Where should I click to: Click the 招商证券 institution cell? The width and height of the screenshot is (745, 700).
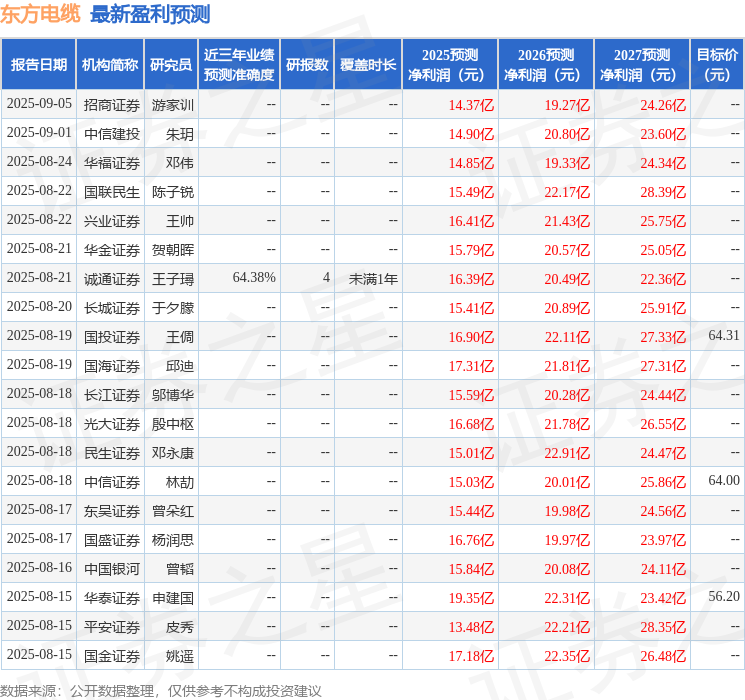[112, 105]
